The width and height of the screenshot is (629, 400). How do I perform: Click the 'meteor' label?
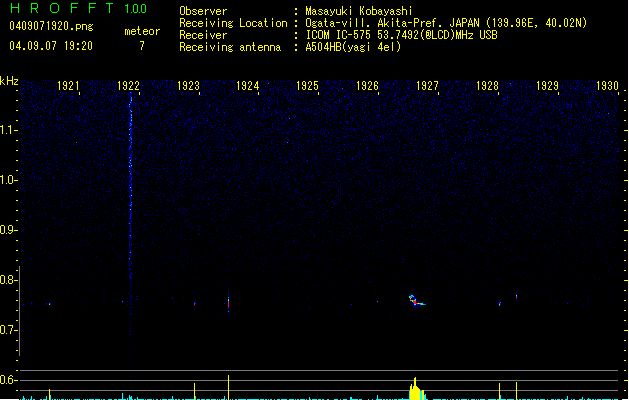142,31
